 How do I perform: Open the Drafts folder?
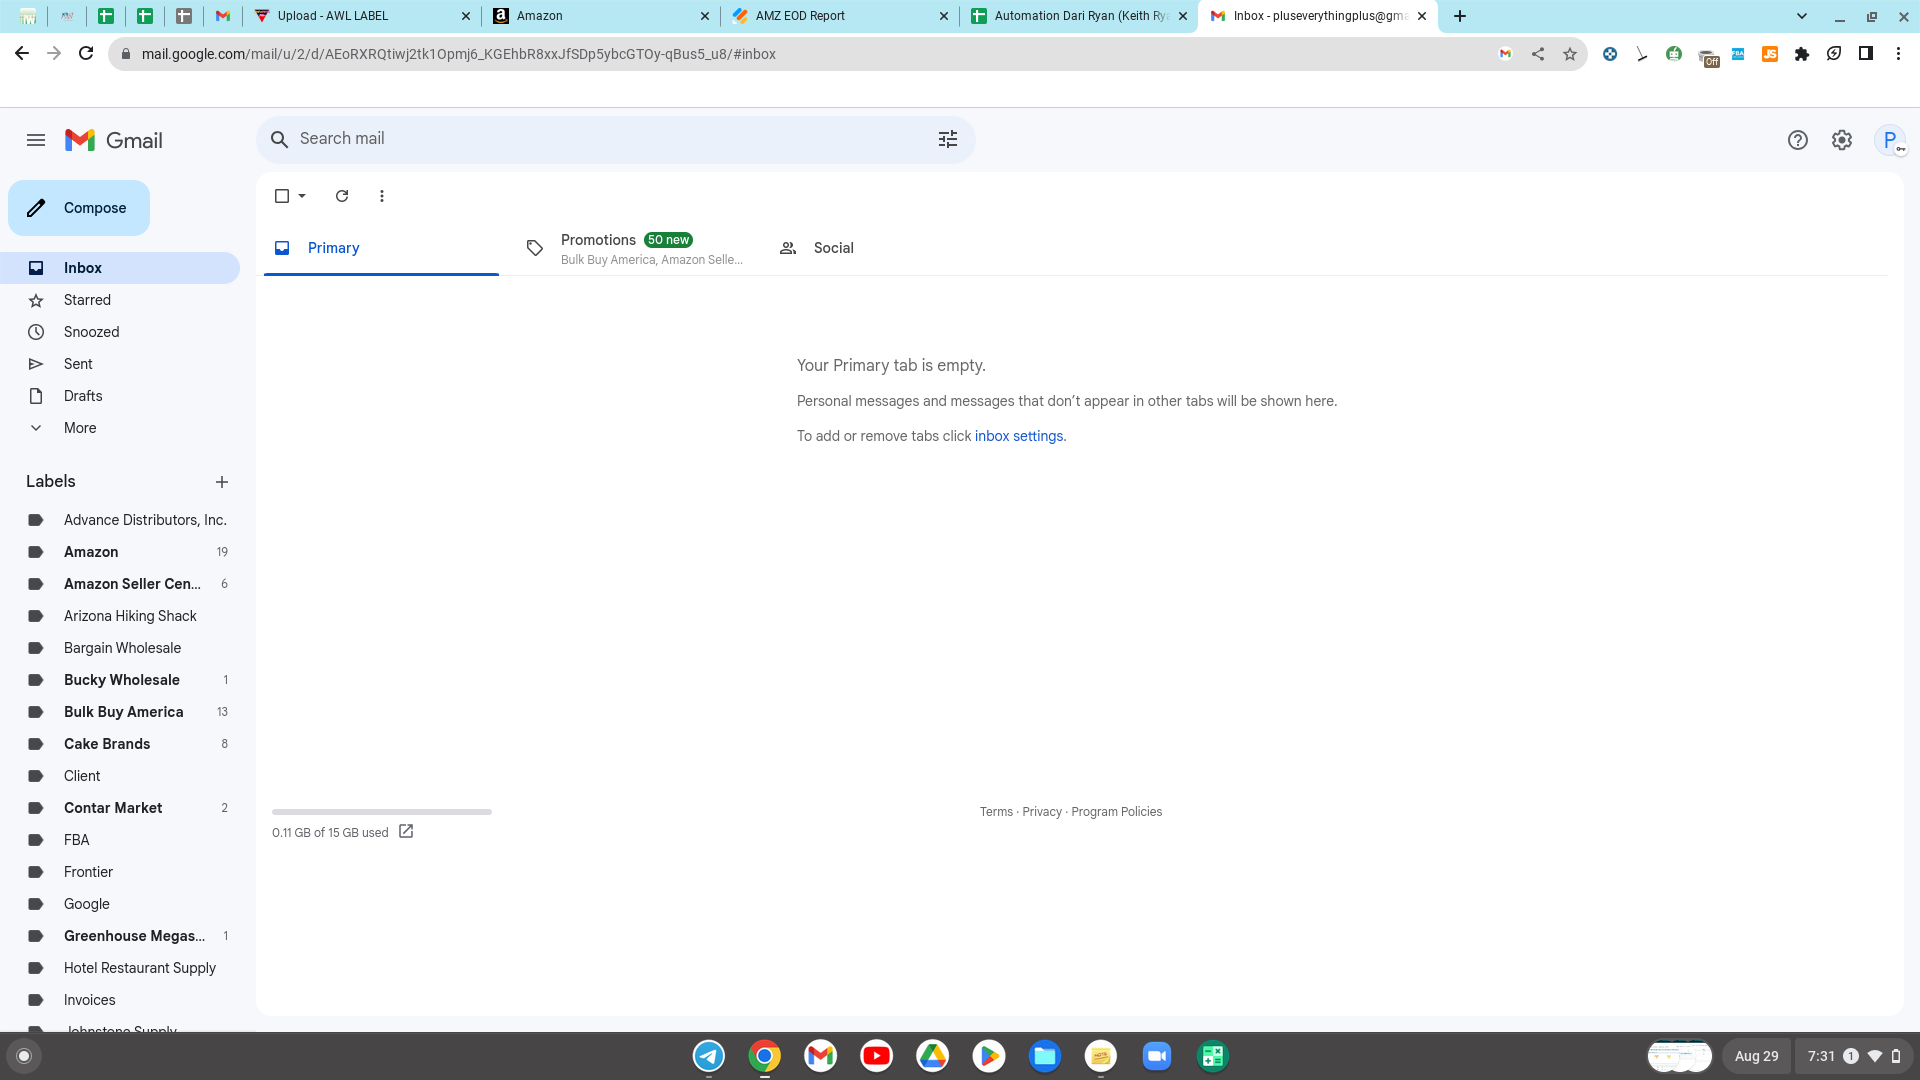120,396
